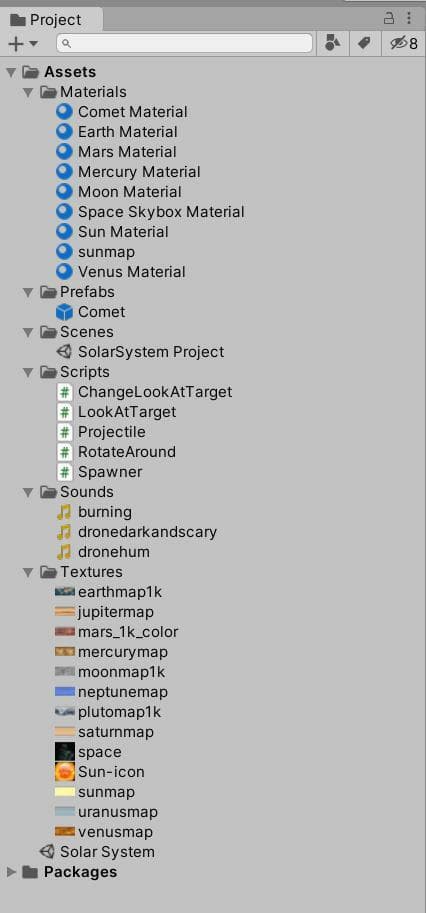Click into the project search field
The width and height of the screenshot is (426, 913).
184,43
